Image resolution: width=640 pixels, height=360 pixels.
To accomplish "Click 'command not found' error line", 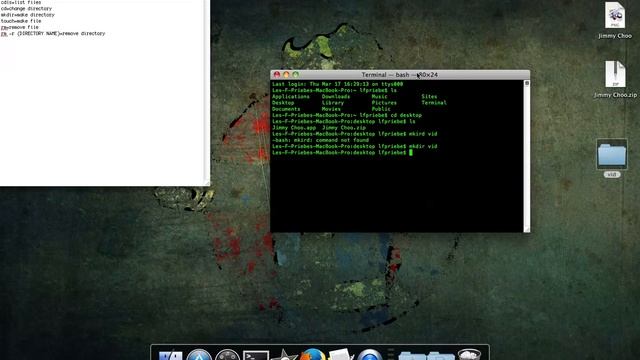I will [320, 140].
